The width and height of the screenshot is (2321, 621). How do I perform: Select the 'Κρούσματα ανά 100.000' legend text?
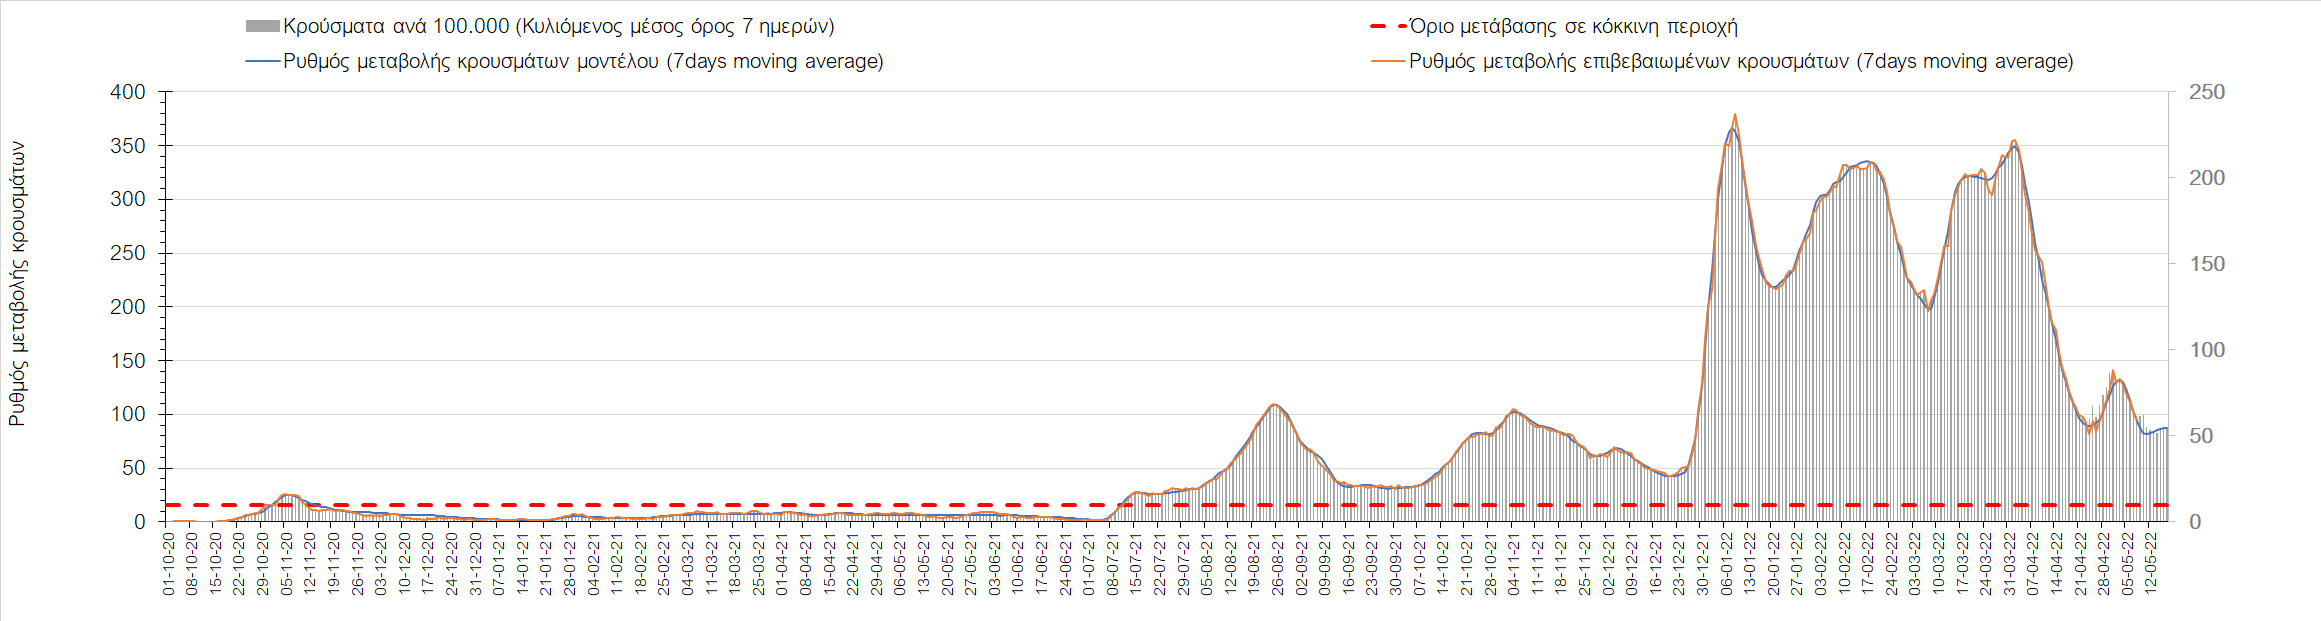pyautogui.click(x=558, y=27)
